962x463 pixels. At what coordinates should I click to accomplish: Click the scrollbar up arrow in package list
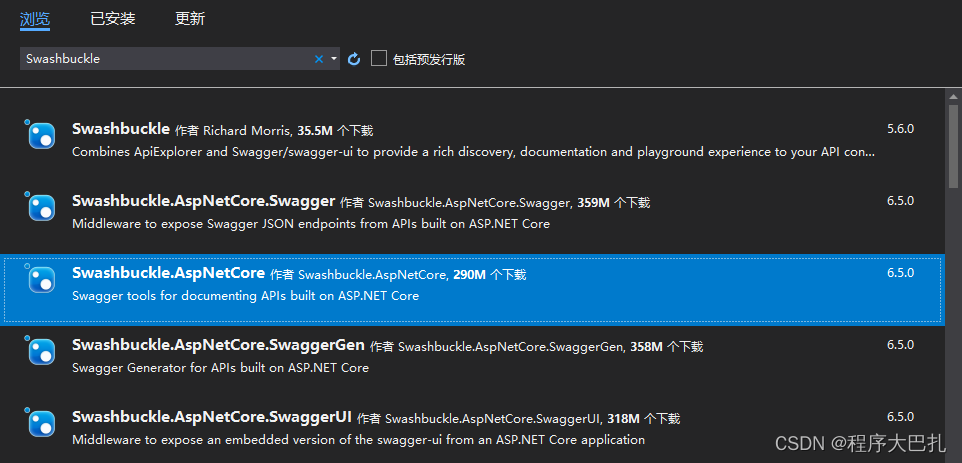point(953,96)
